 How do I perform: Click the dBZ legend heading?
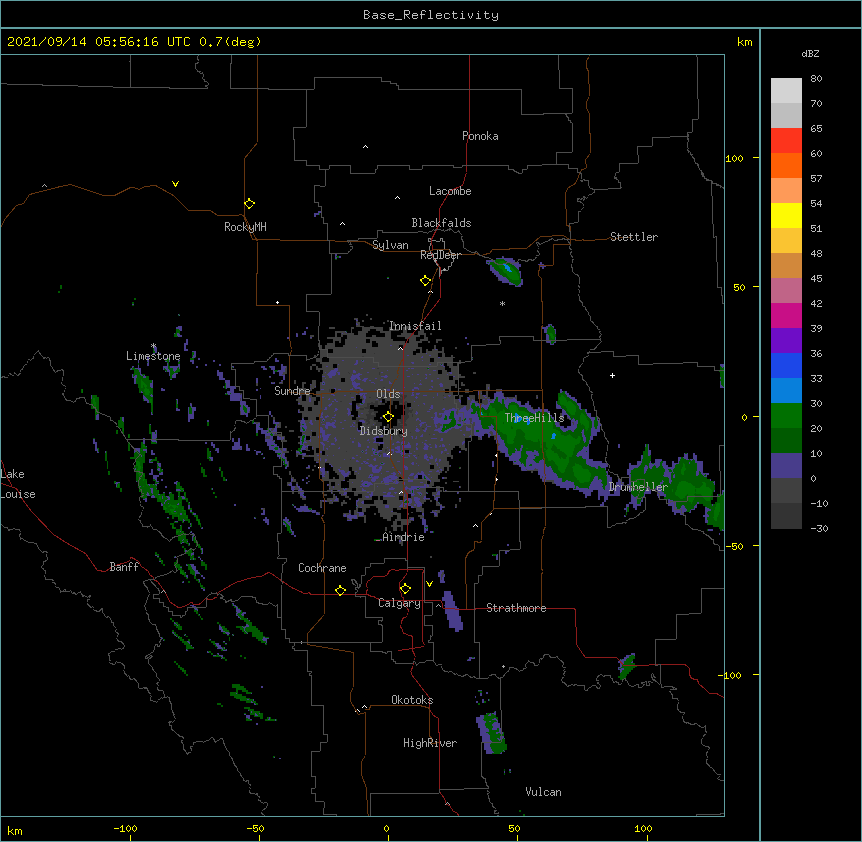(810, 53)
